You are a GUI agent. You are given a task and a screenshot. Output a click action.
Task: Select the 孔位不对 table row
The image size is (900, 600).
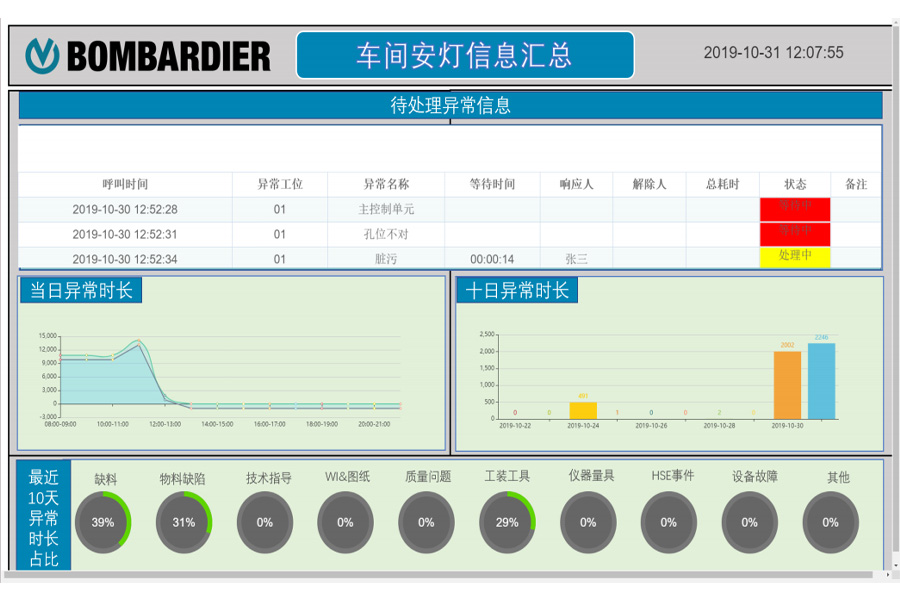(385, 234)
